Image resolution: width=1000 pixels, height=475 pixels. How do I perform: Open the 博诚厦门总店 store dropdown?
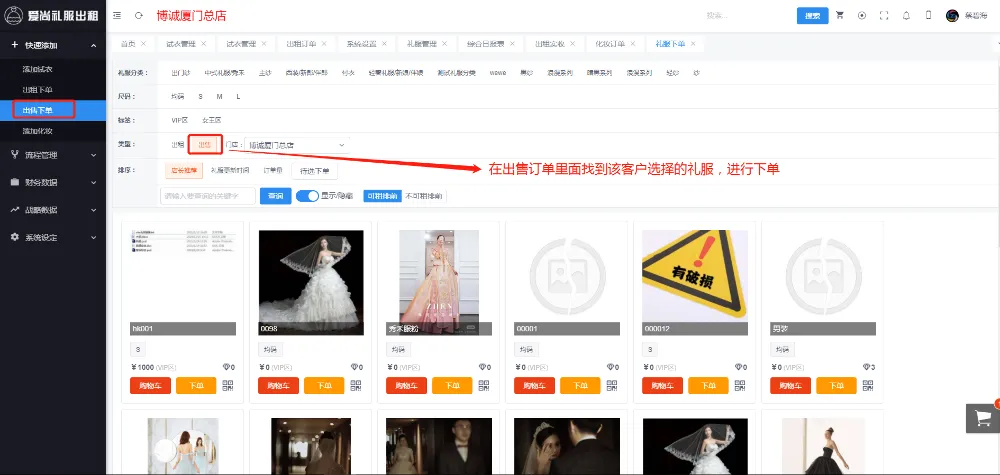(296, 146)
